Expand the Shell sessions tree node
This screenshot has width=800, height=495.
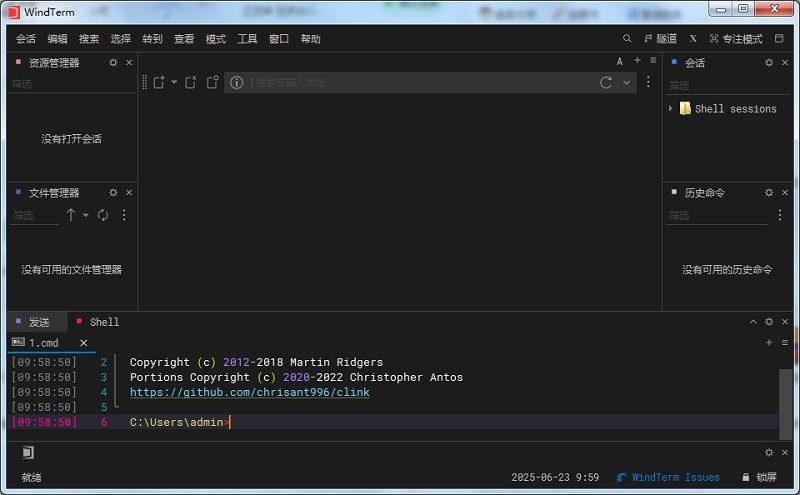coord(671,108)
